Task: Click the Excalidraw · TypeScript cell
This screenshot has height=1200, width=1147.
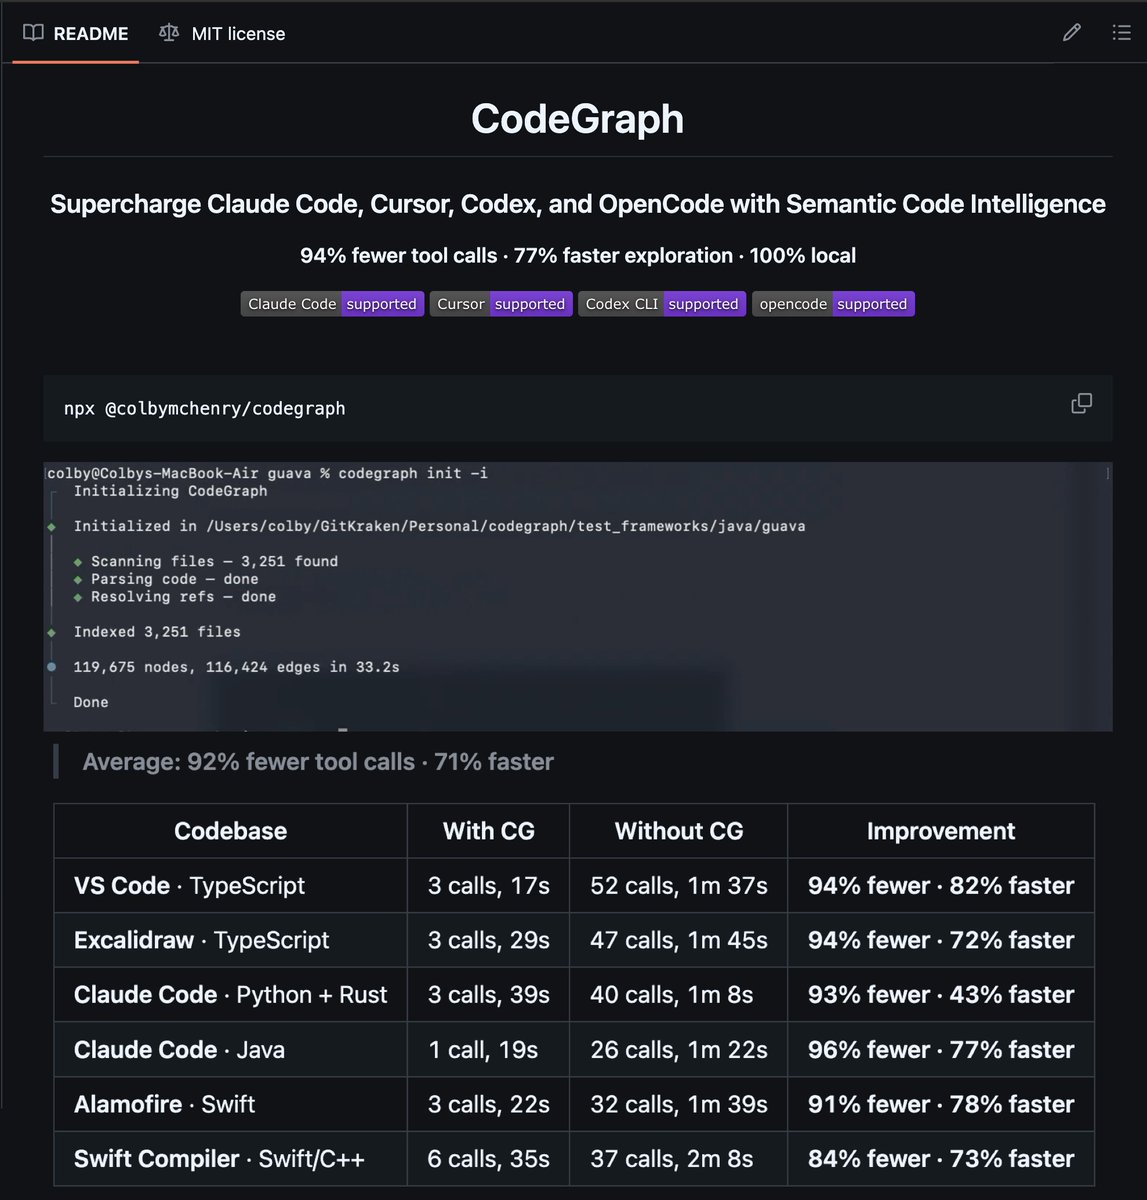Action: coord(230,940)
